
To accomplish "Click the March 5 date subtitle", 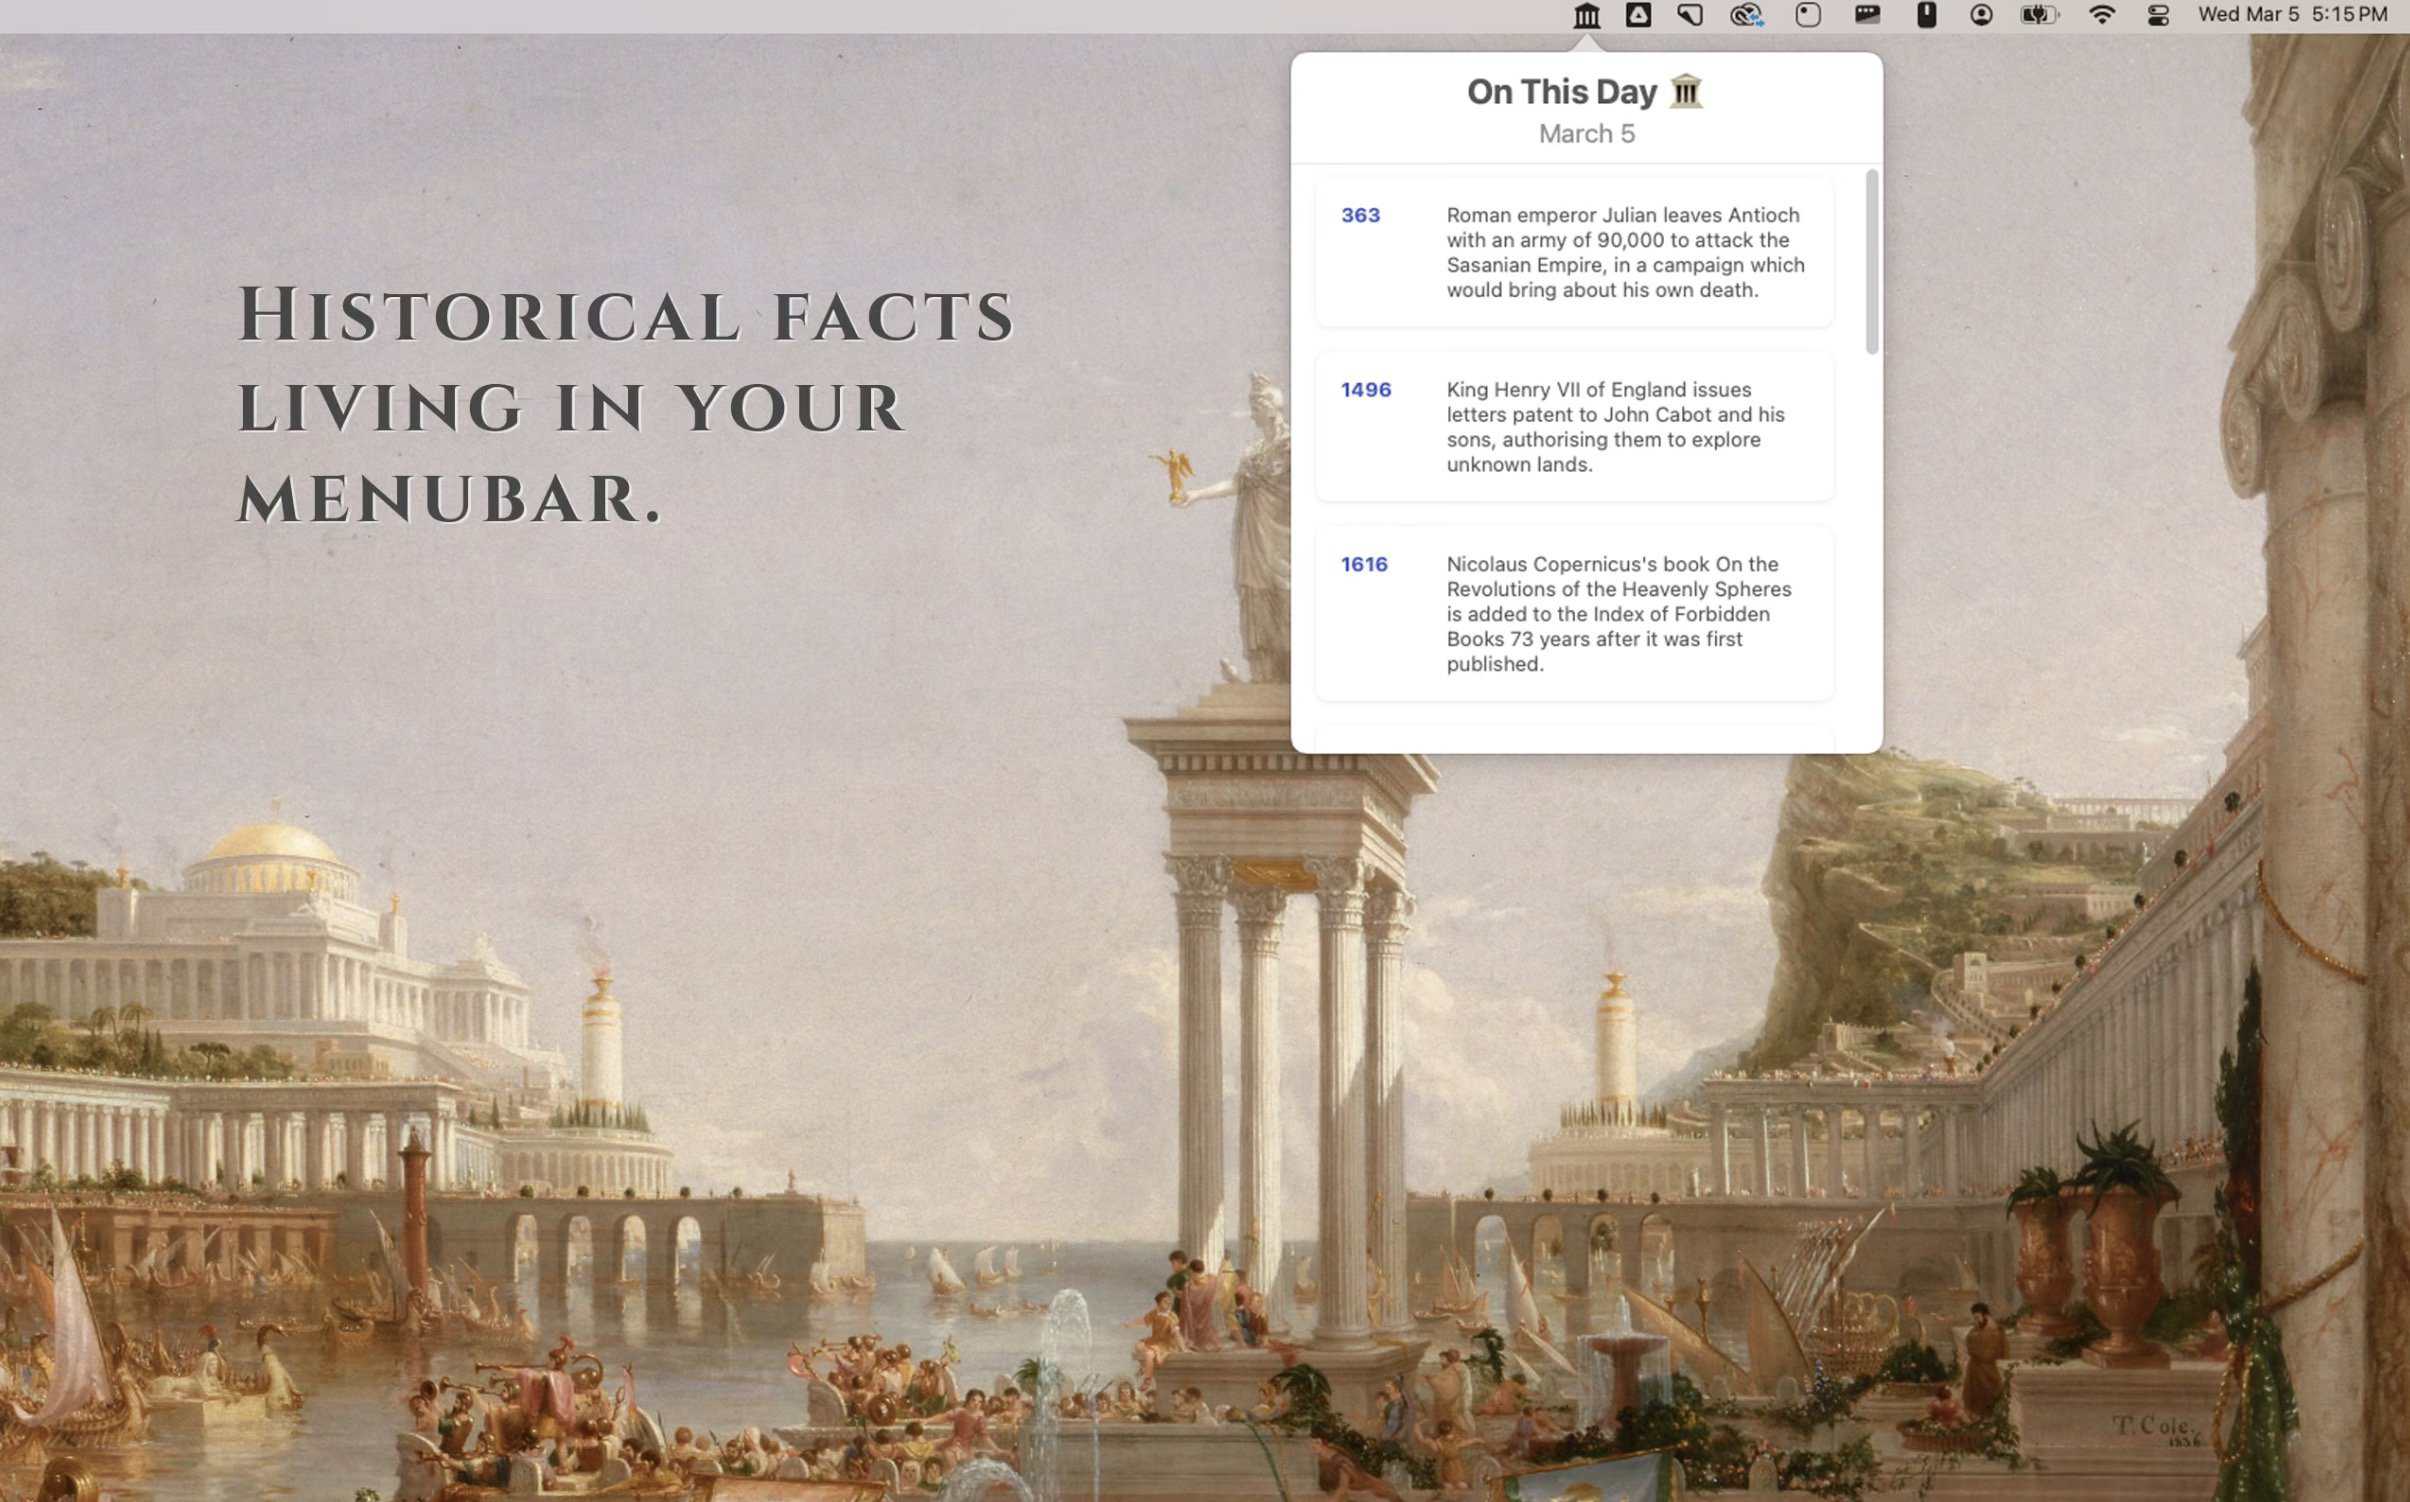I will tap(1587, 134).
